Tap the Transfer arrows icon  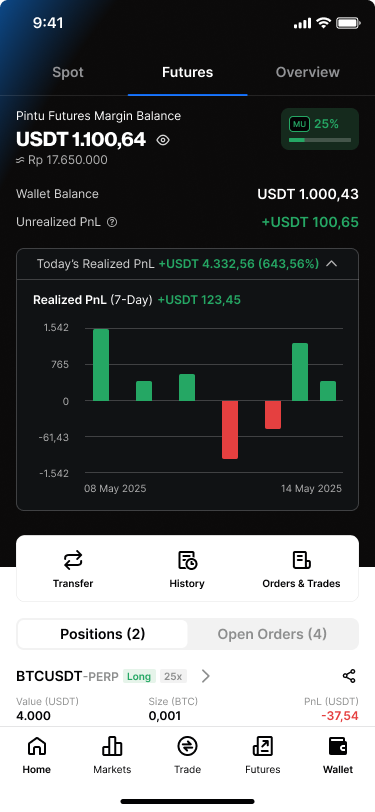coord(73,560)
